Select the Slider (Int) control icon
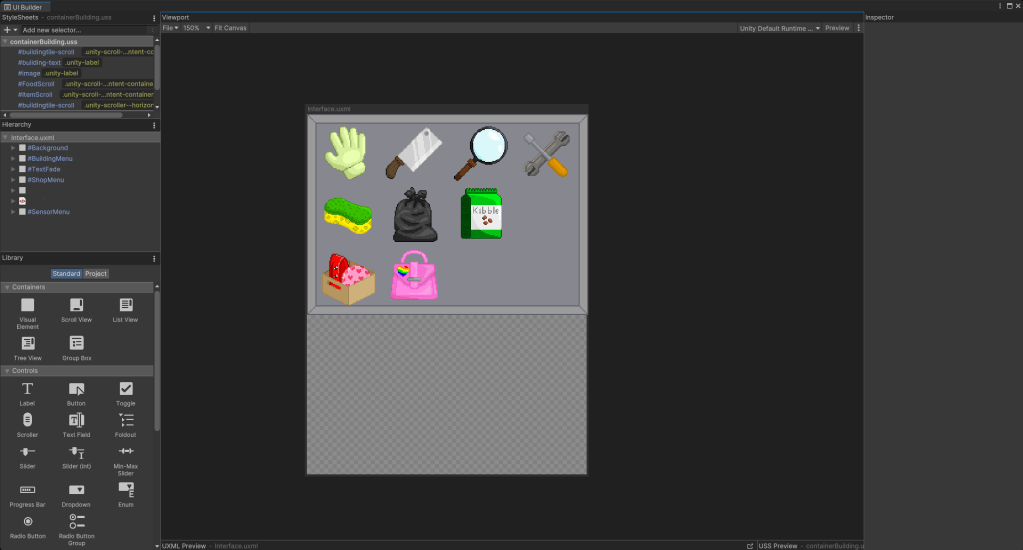The height and width of the screenshot is (550, 1023). [x=76, y=452]
